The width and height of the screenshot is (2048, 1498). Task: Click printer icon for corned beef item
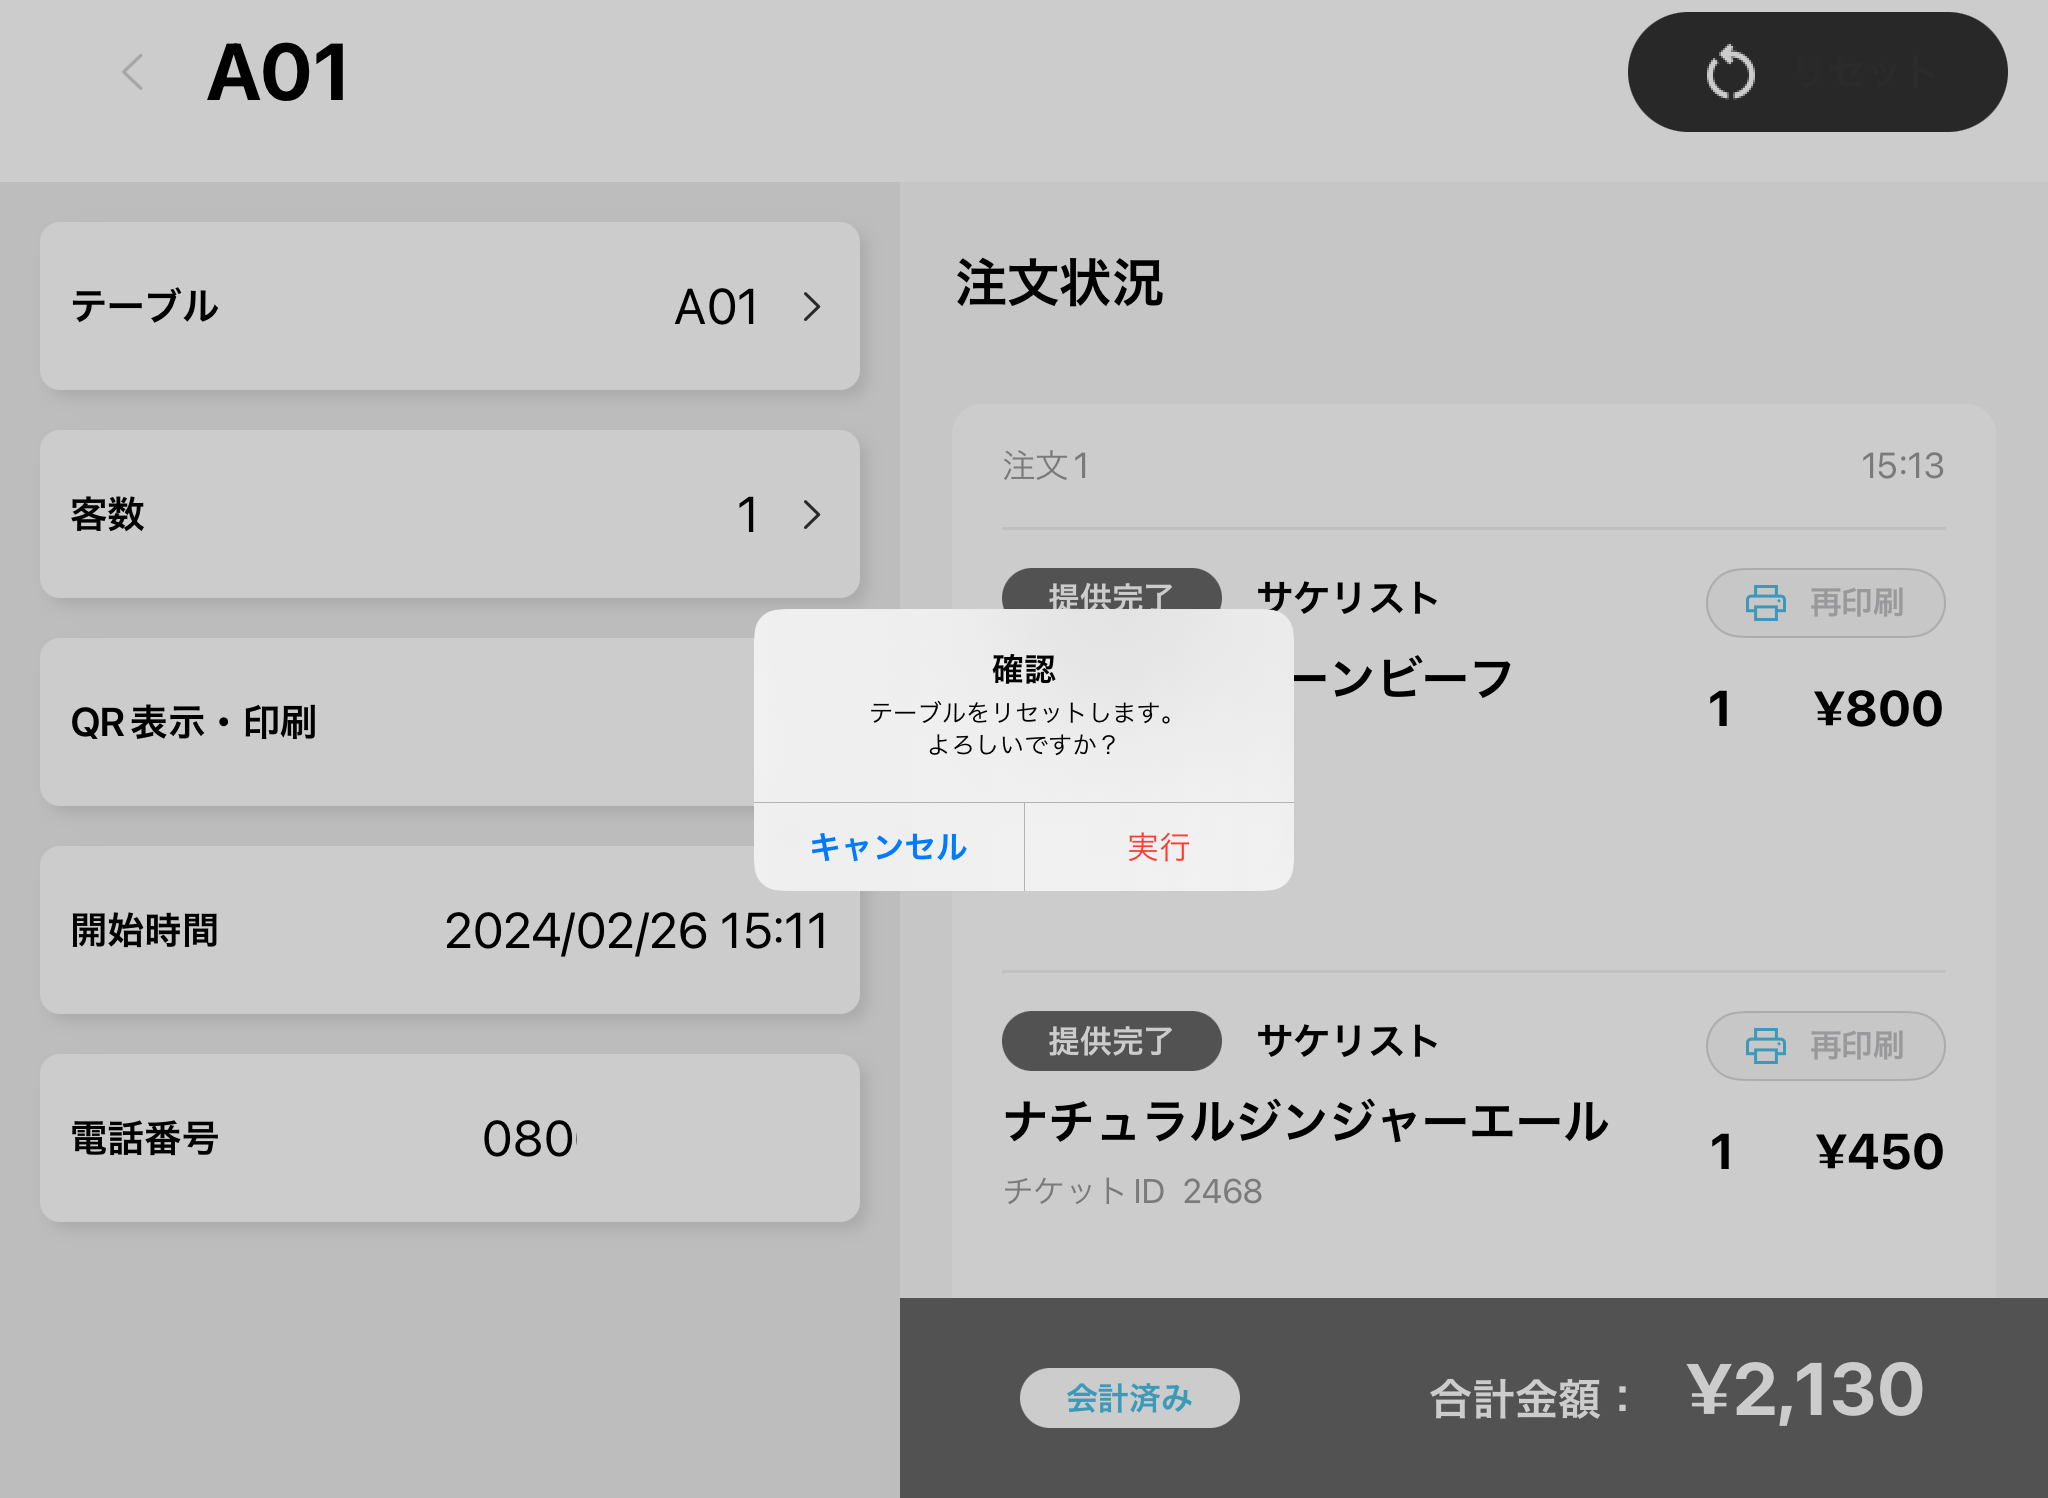click(x=1765, y=603)
